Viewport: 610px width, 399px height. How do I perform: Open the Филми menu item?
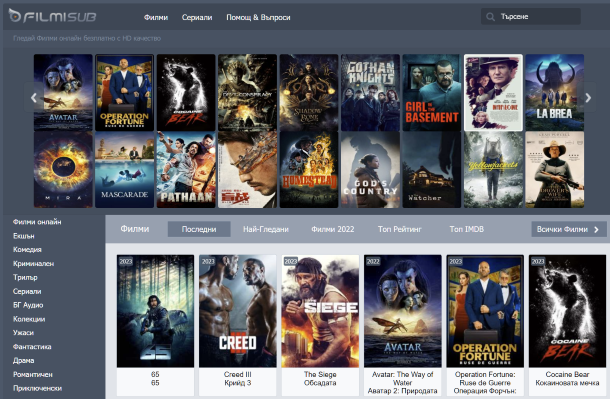156,18
